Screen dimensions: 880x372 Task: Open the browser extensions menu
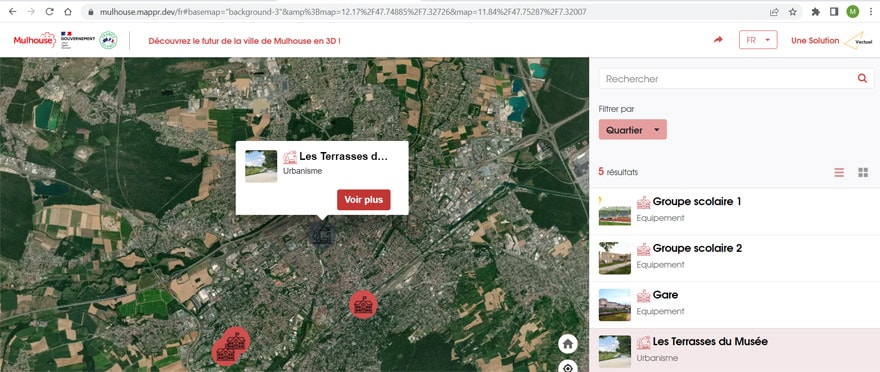point(815,12)
